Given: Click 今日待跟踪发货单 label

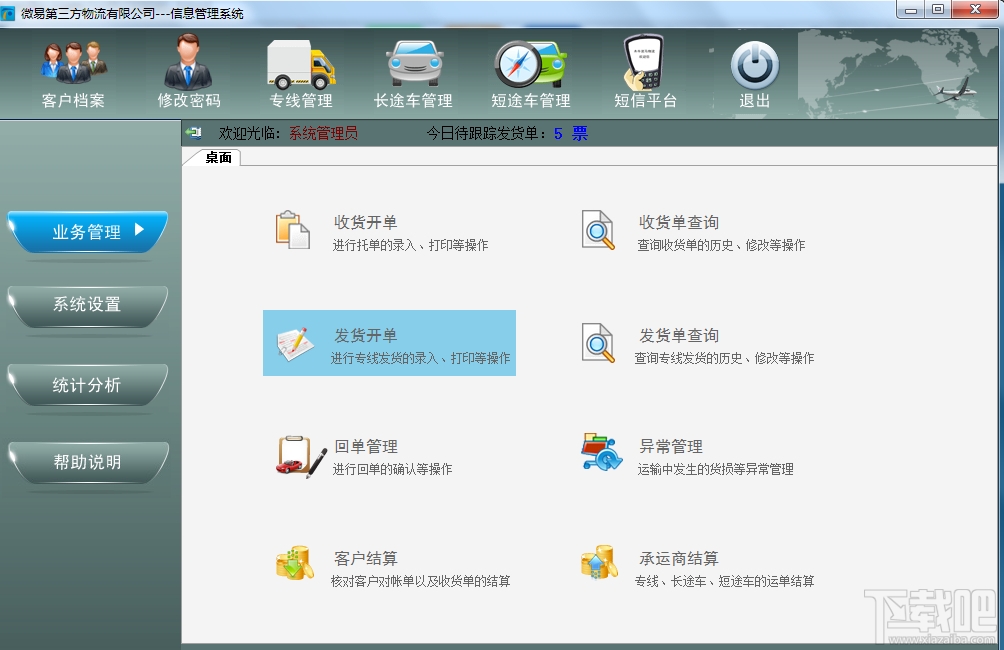Looking at the screenshot, I should click(x=485, y=133).
